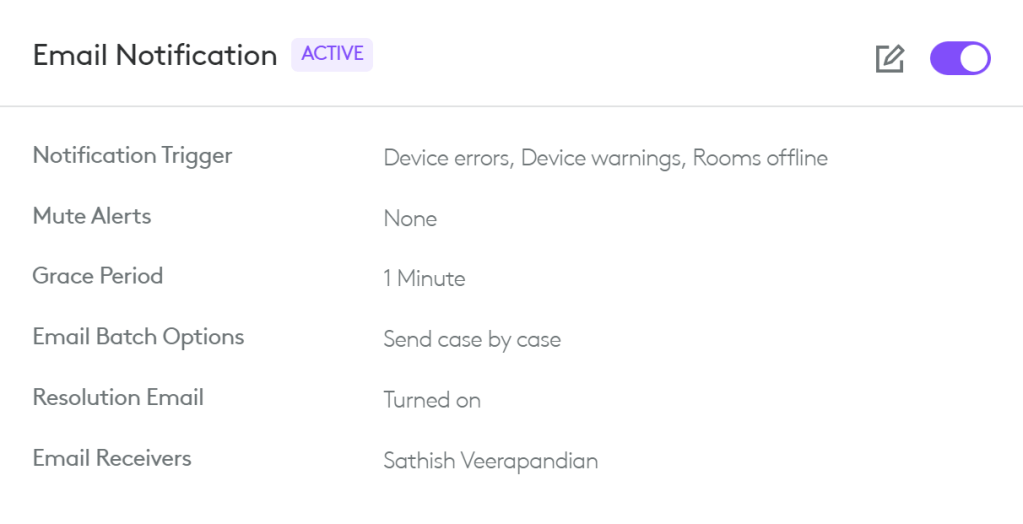
Task: Select the Email Receivers label
Action: [112, 458]
